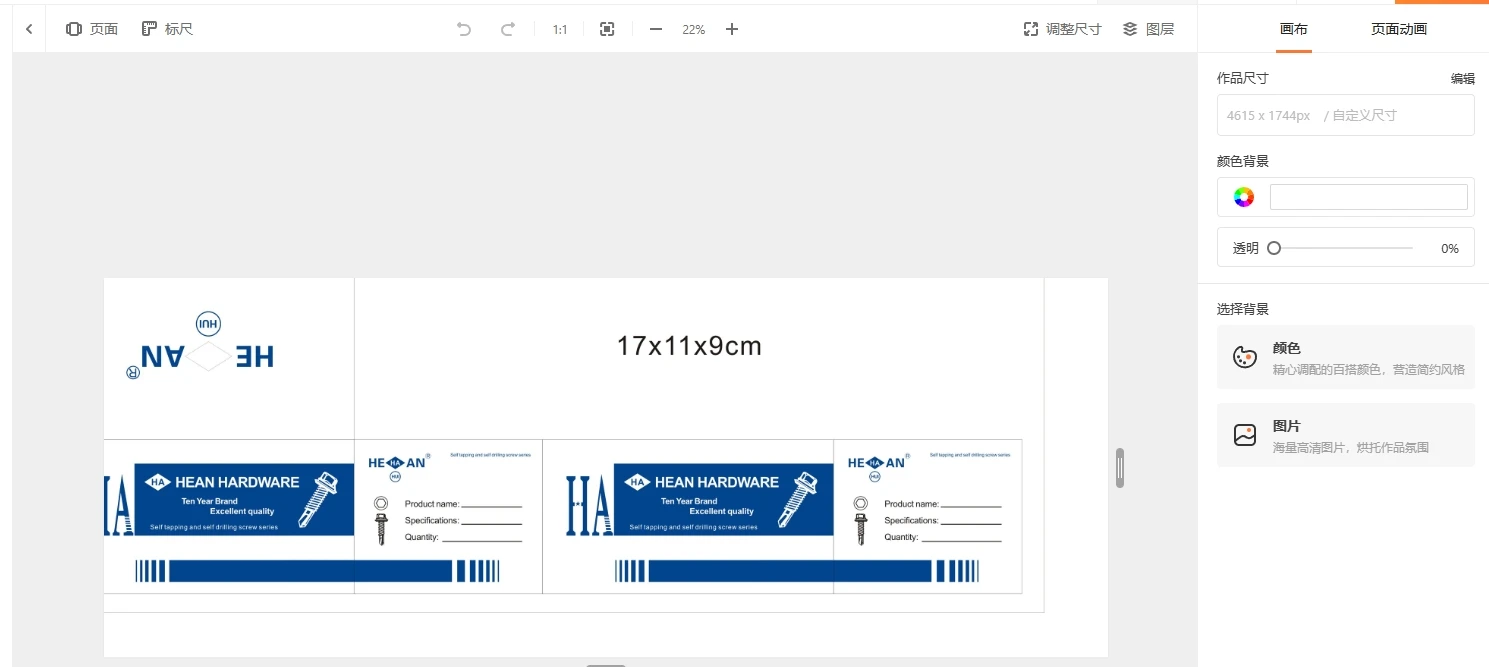1489x667 pixels.
Task: Zoom in with the plus icon
Action: [x=732, y=29]
